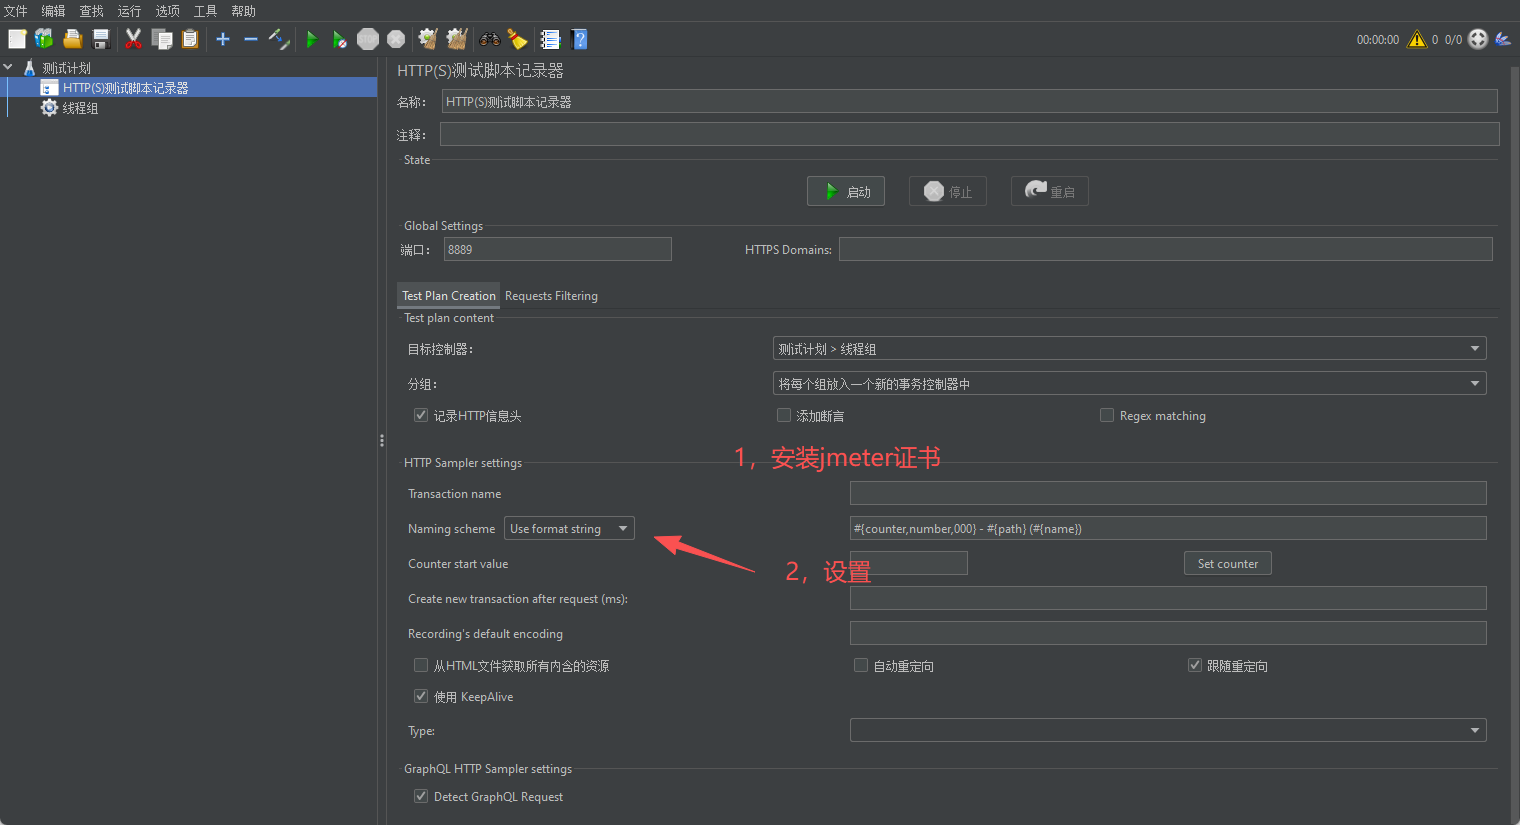Click the HTTPS Domains input field
The width and height of the screenshot is (1520, 825).
coord(1166,249)
